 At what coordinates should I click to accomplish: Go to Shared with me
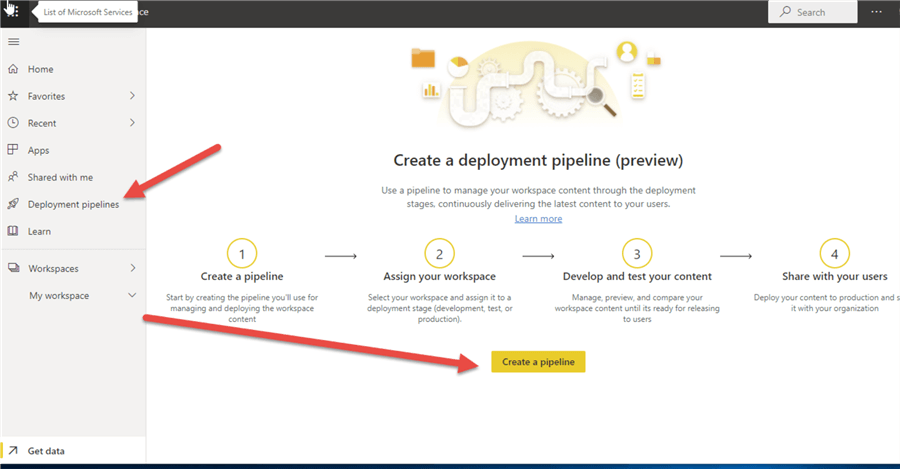(60, 177)
